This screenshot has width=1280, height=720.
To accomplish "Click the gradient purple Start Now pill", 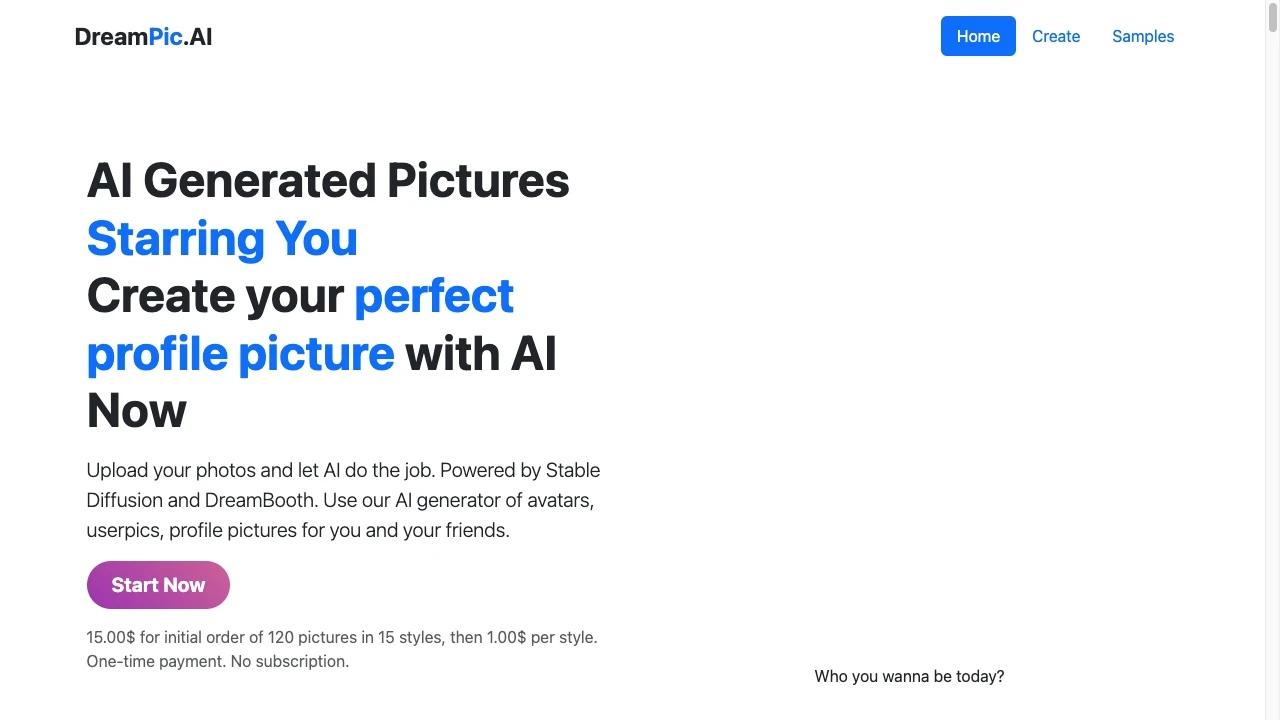I will pos(158,585).
